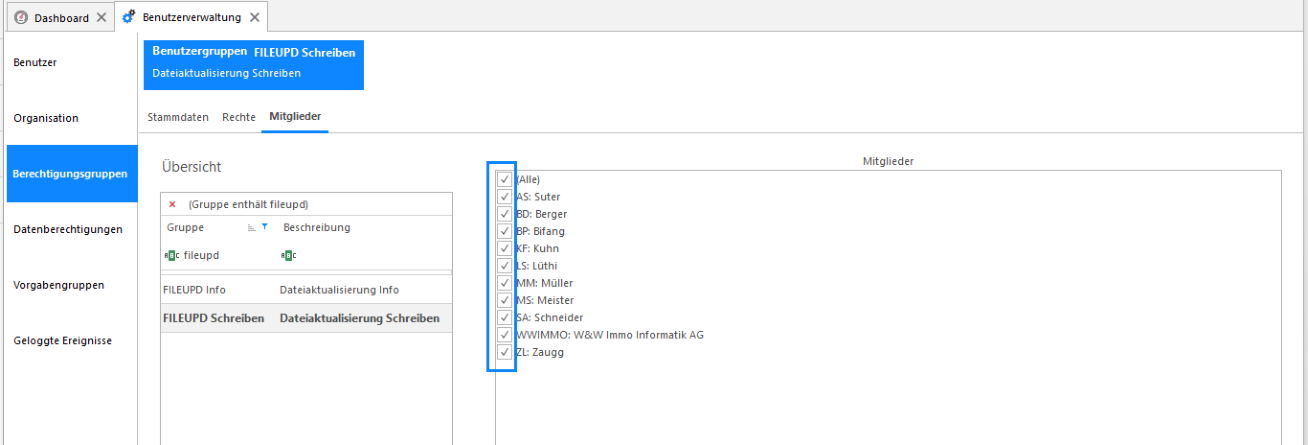Click the Übersicht heading
The width and height of the screenshot is (1308, 445).
tap(192, 167)
